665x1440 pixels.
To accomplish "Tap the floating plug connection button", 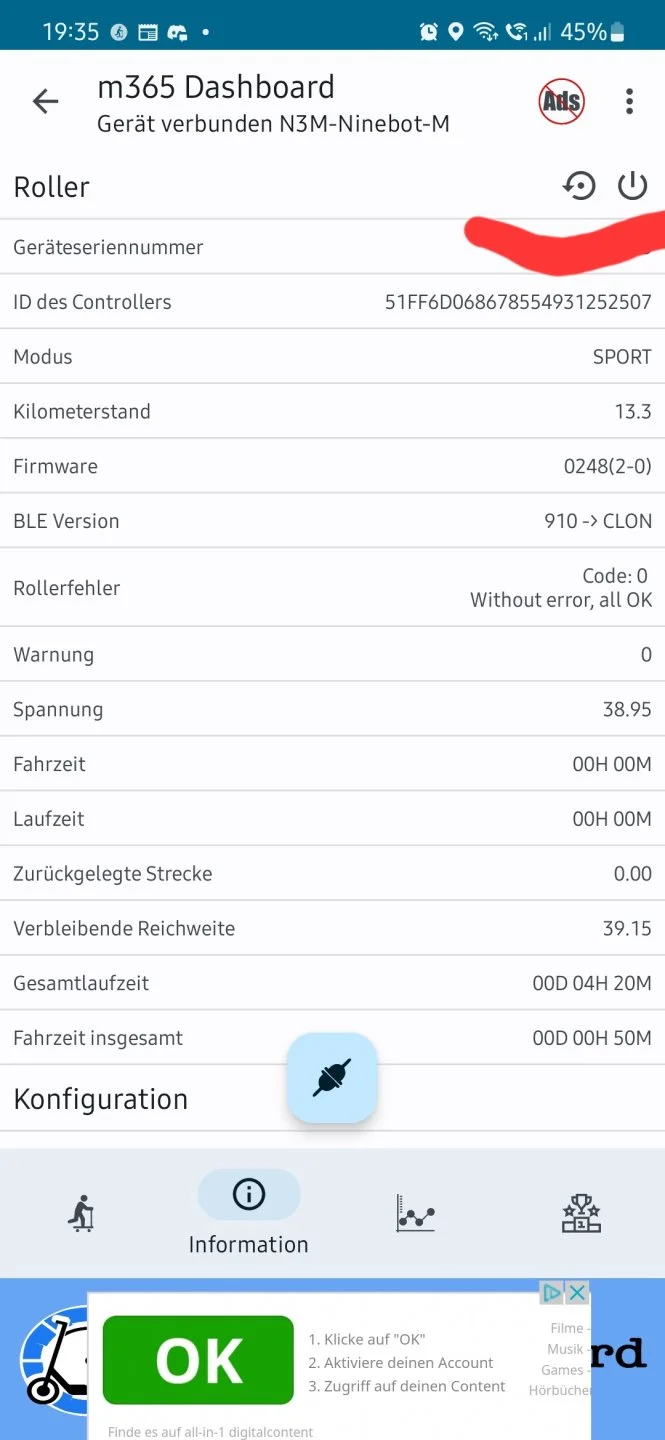I will (x=332, y=1078).
